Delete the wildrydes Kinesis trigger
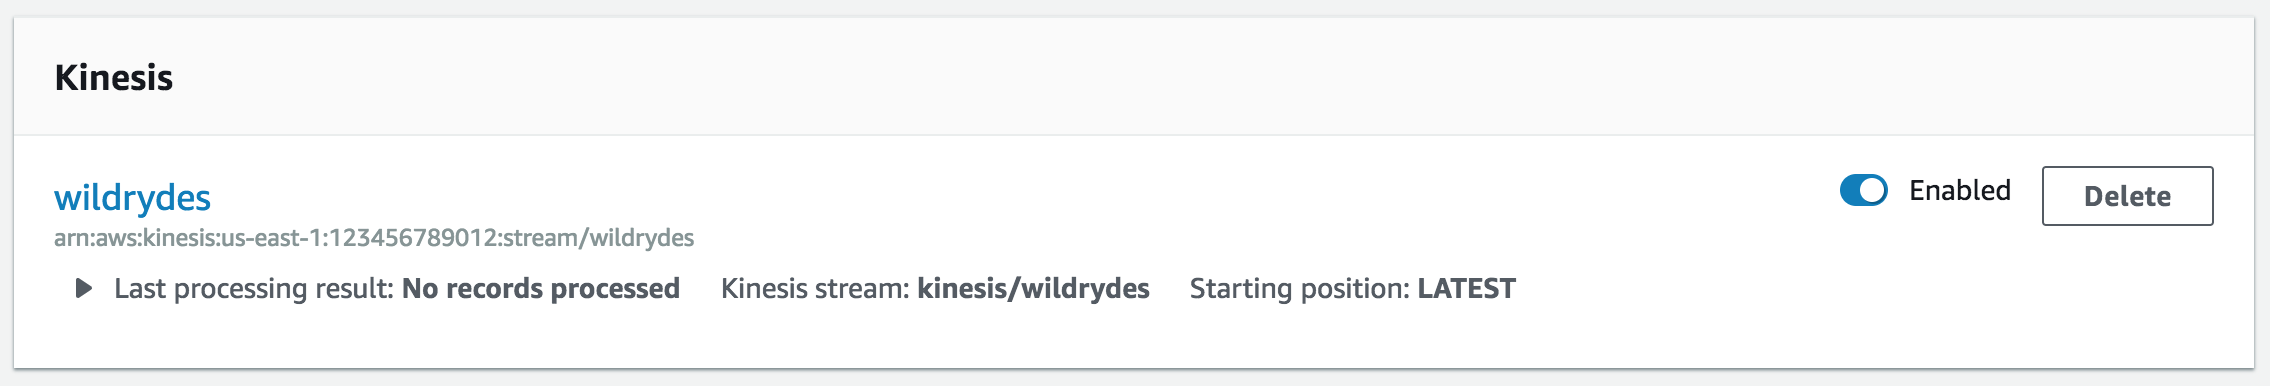Image resolution: width=2270 pixels, height=386 pixels. (x=2127, y=196)
